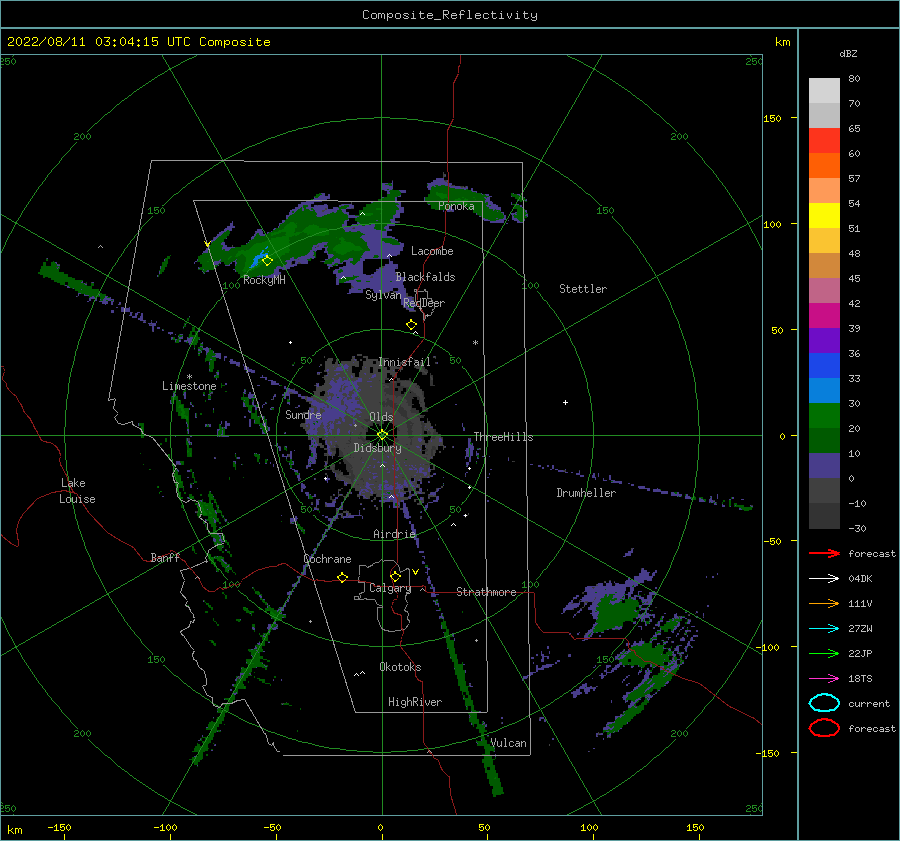Click the Sundre town label
900x841 pixels.
pos(303,414)
